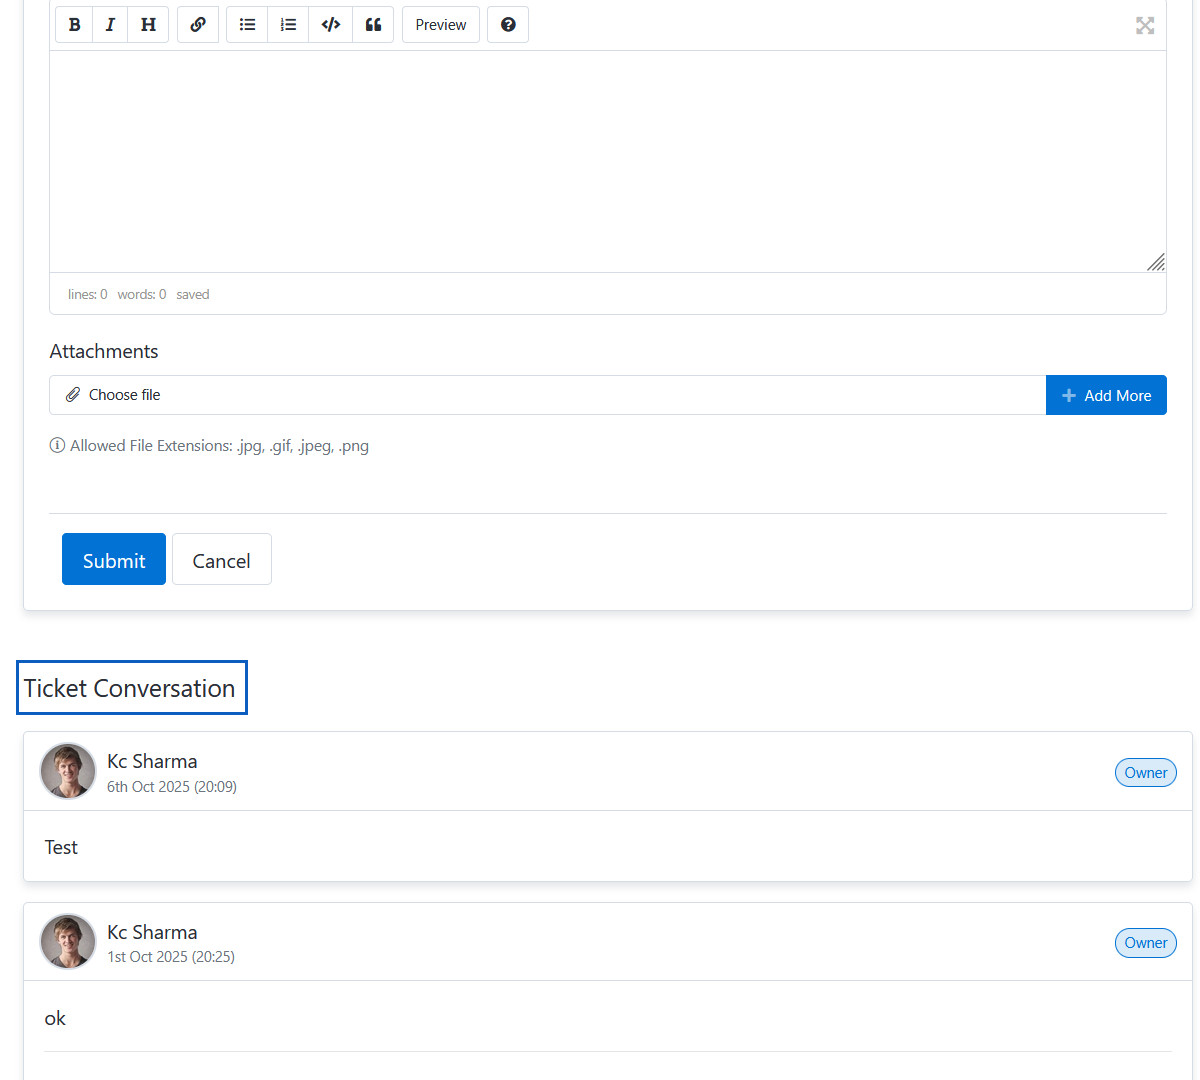Click inside the reply text area

click(600, 160)
